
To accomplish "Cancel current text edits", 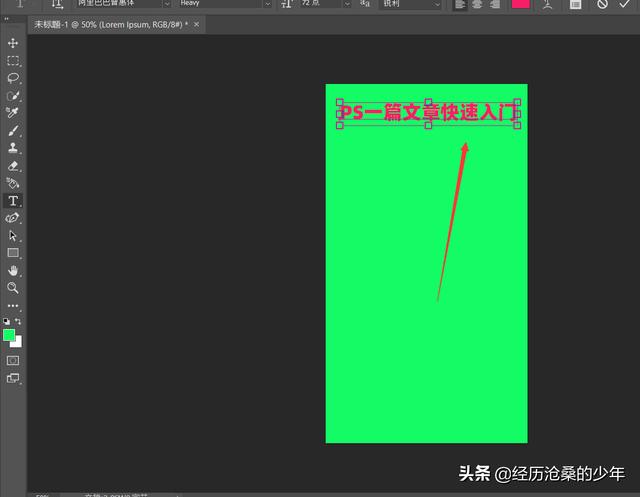I will click(x=602, y=4).
